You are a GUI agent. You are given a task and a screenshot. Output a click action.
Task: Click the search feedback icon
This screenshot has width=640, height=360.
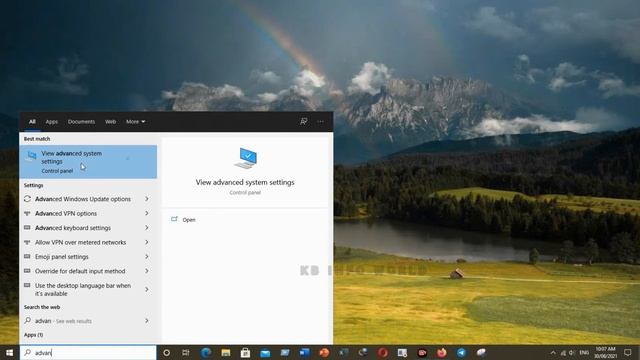click(304, 122)
